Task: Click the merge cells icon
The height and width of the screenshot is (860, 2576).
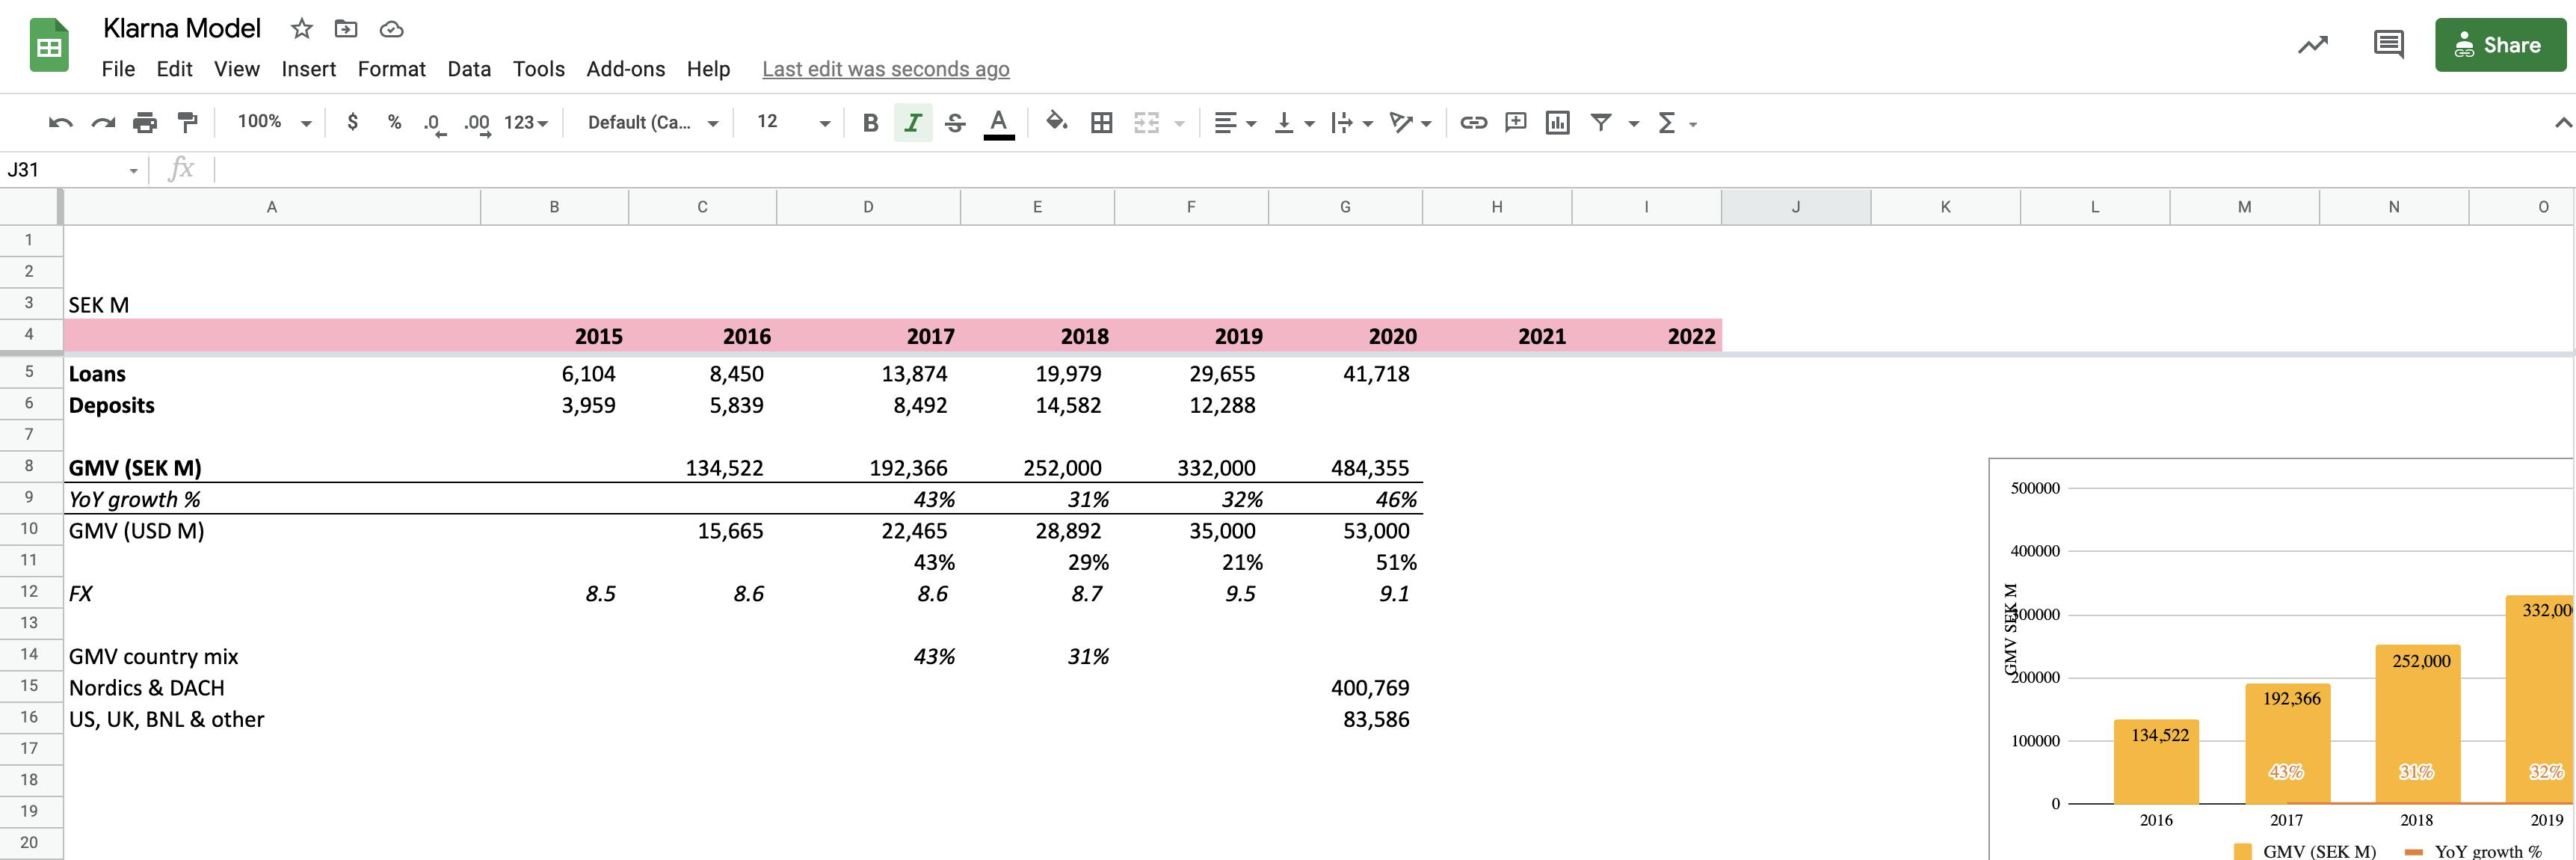Action: pos(1146,123)
